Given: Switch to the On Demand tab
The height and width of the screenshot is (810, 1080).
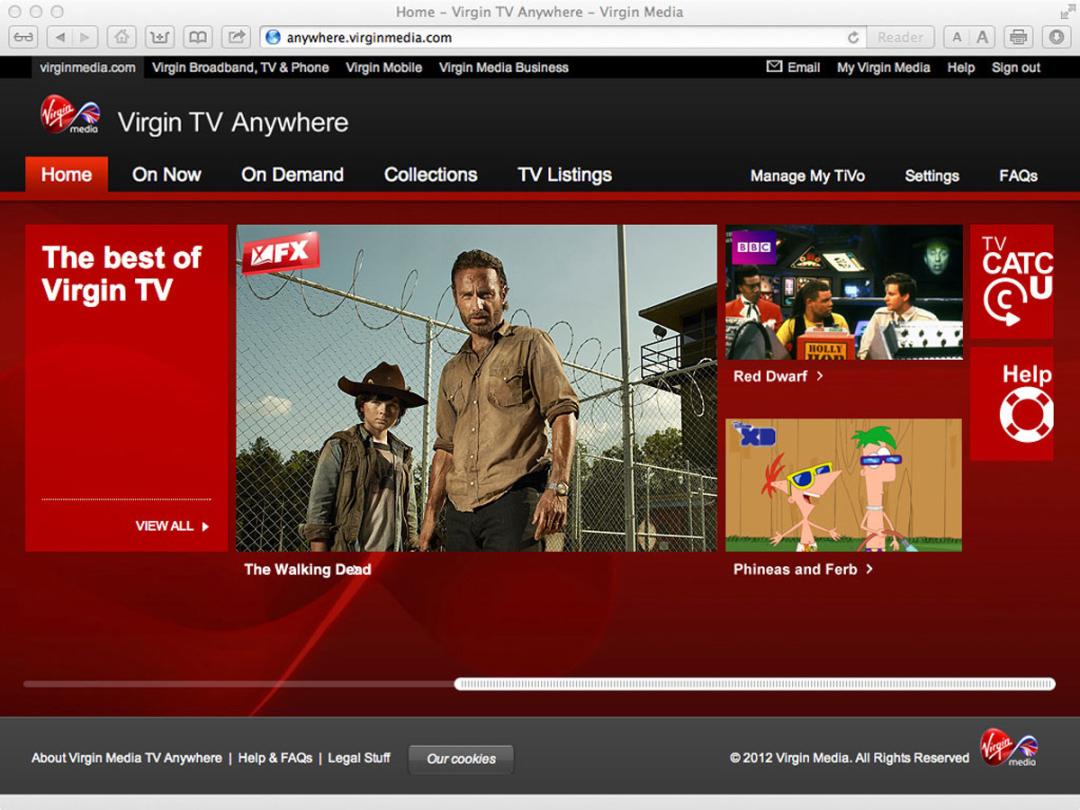Looking at the screenshot, I should (x=292, y=175).
